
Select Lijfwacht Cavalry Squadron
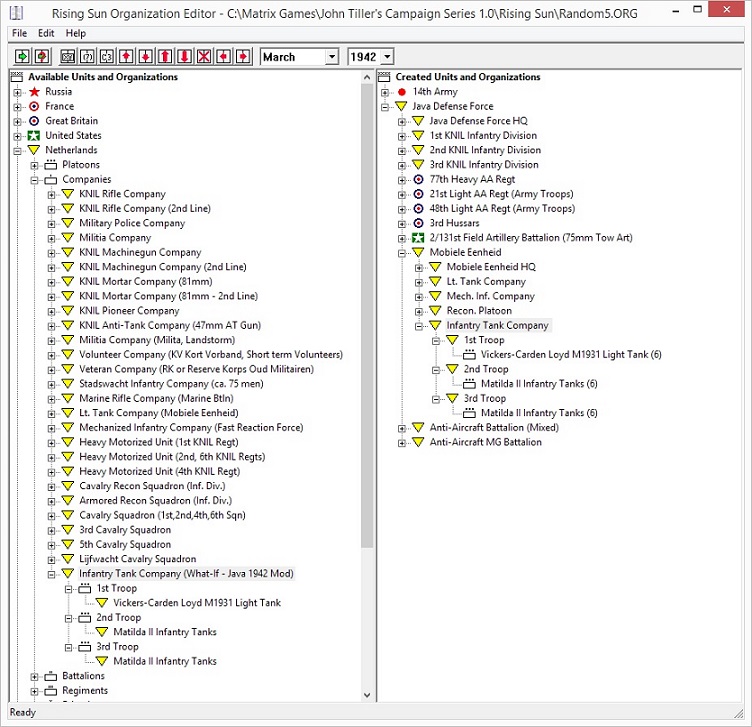coord(138,559)
